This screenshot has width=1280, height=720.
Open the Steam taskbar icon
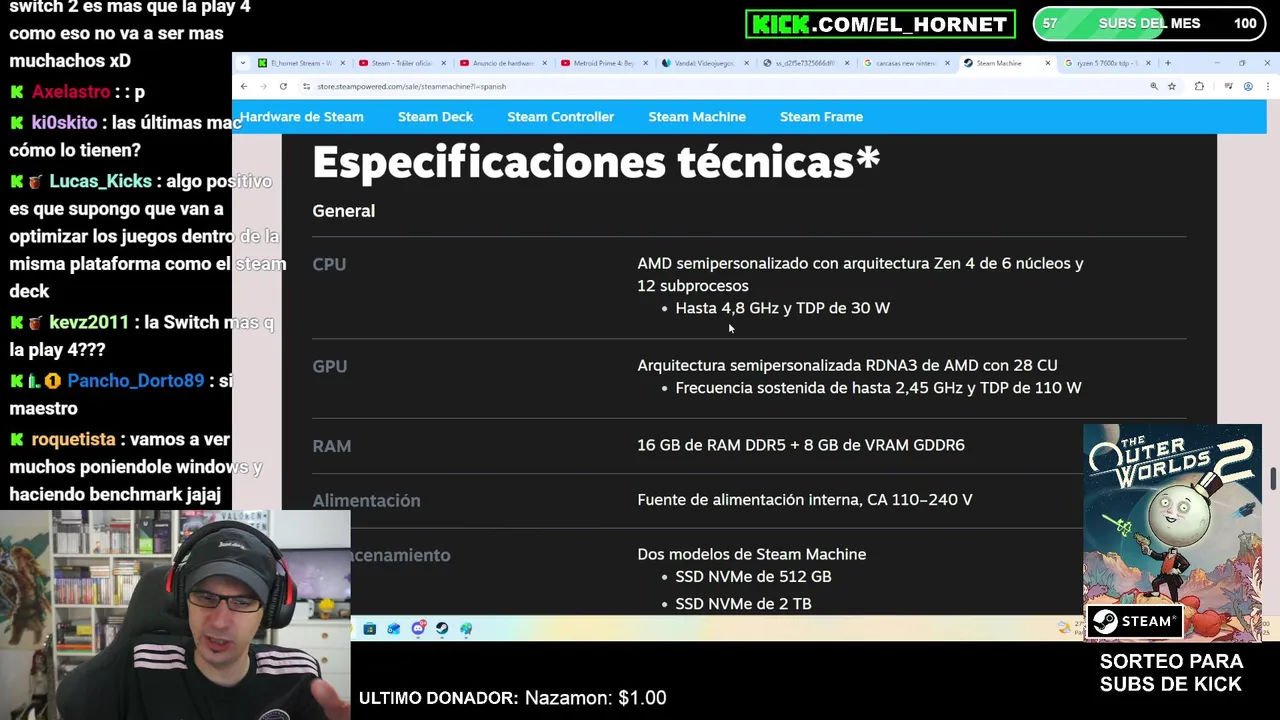(x=442, y=629)
